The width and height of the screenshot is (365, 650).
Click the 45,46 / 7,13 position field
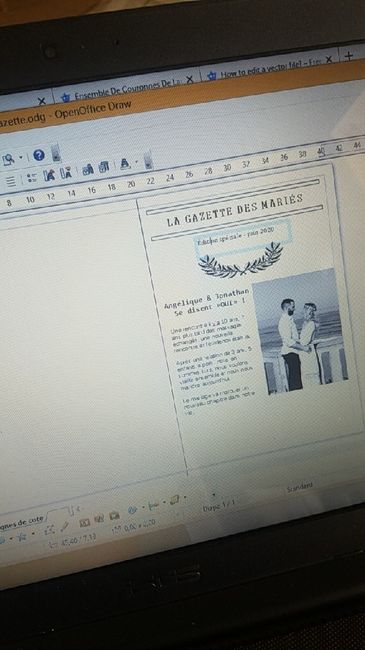(x=73, y=541)
